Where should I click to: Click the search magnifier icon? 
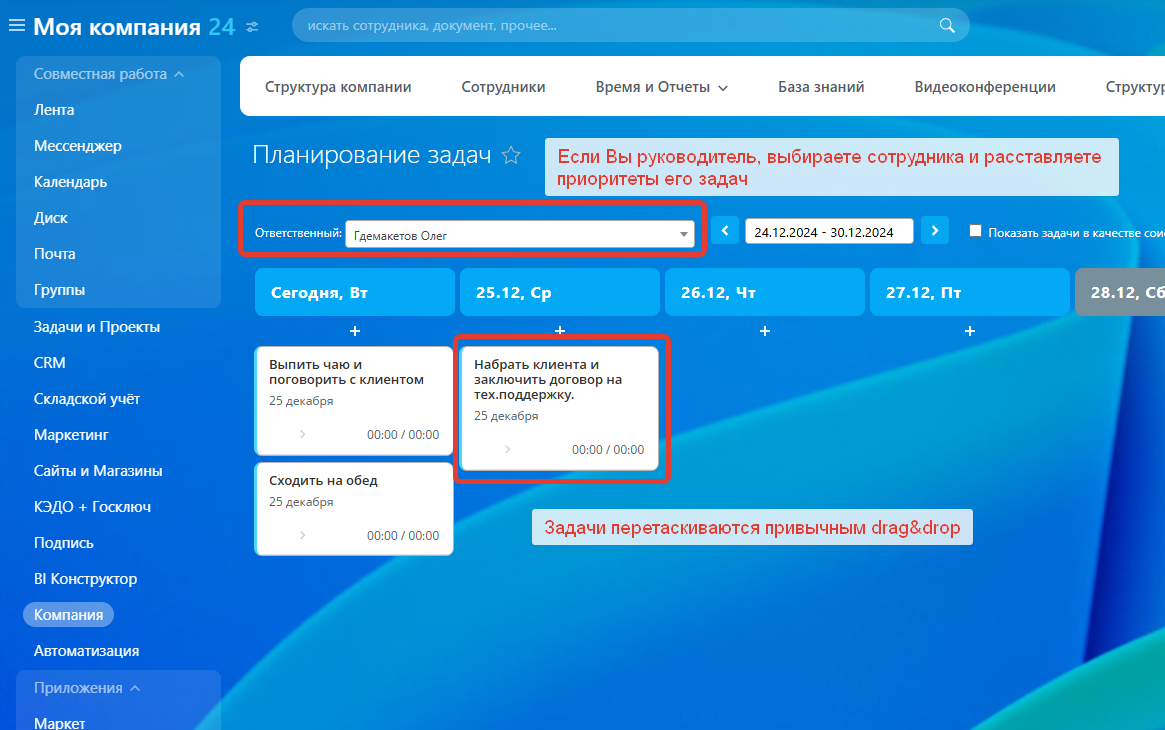(x=947, y=26)
